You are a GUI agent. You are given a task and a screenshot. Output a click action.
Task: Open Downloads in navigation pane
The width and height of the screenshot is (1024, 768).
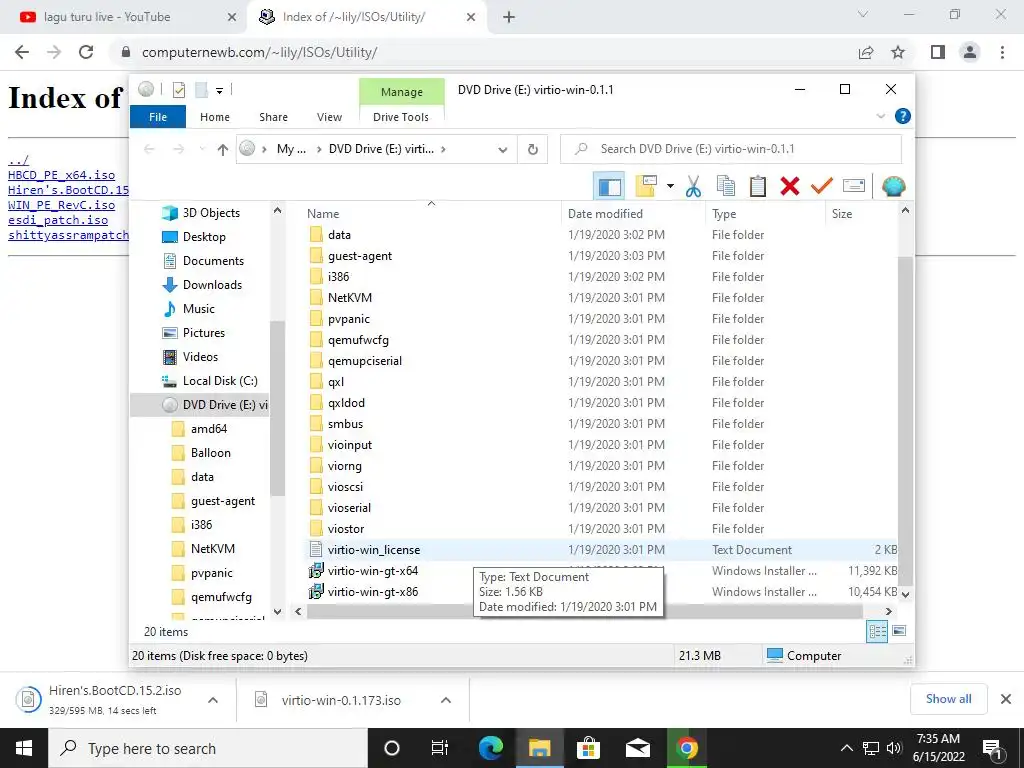[x=212, y=285]
